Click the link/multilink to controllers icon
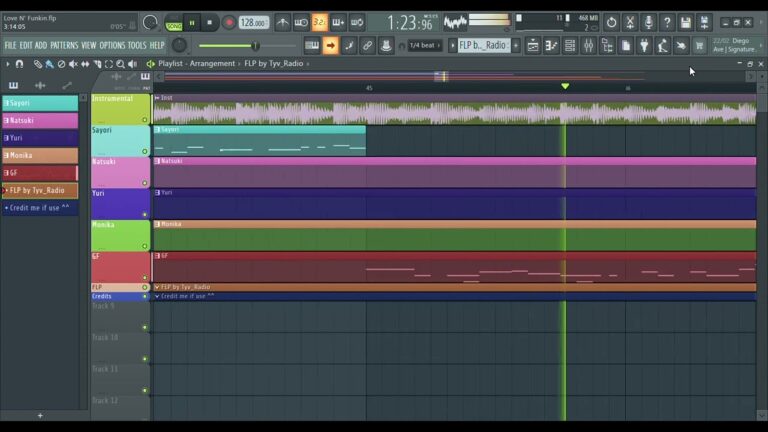 pyautogui.click(x=367, y=46)
